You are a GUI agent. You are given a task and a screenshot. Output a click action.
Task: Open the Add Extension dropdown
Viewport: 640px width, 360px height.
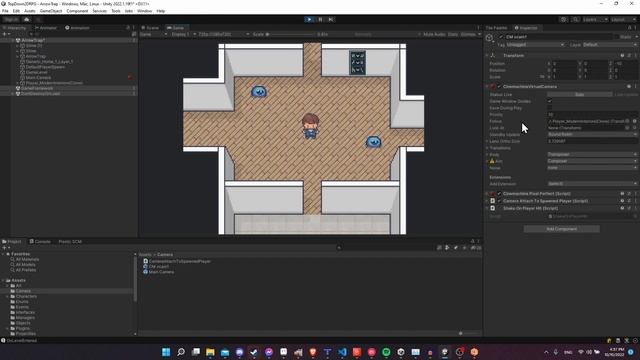point(592,184)
